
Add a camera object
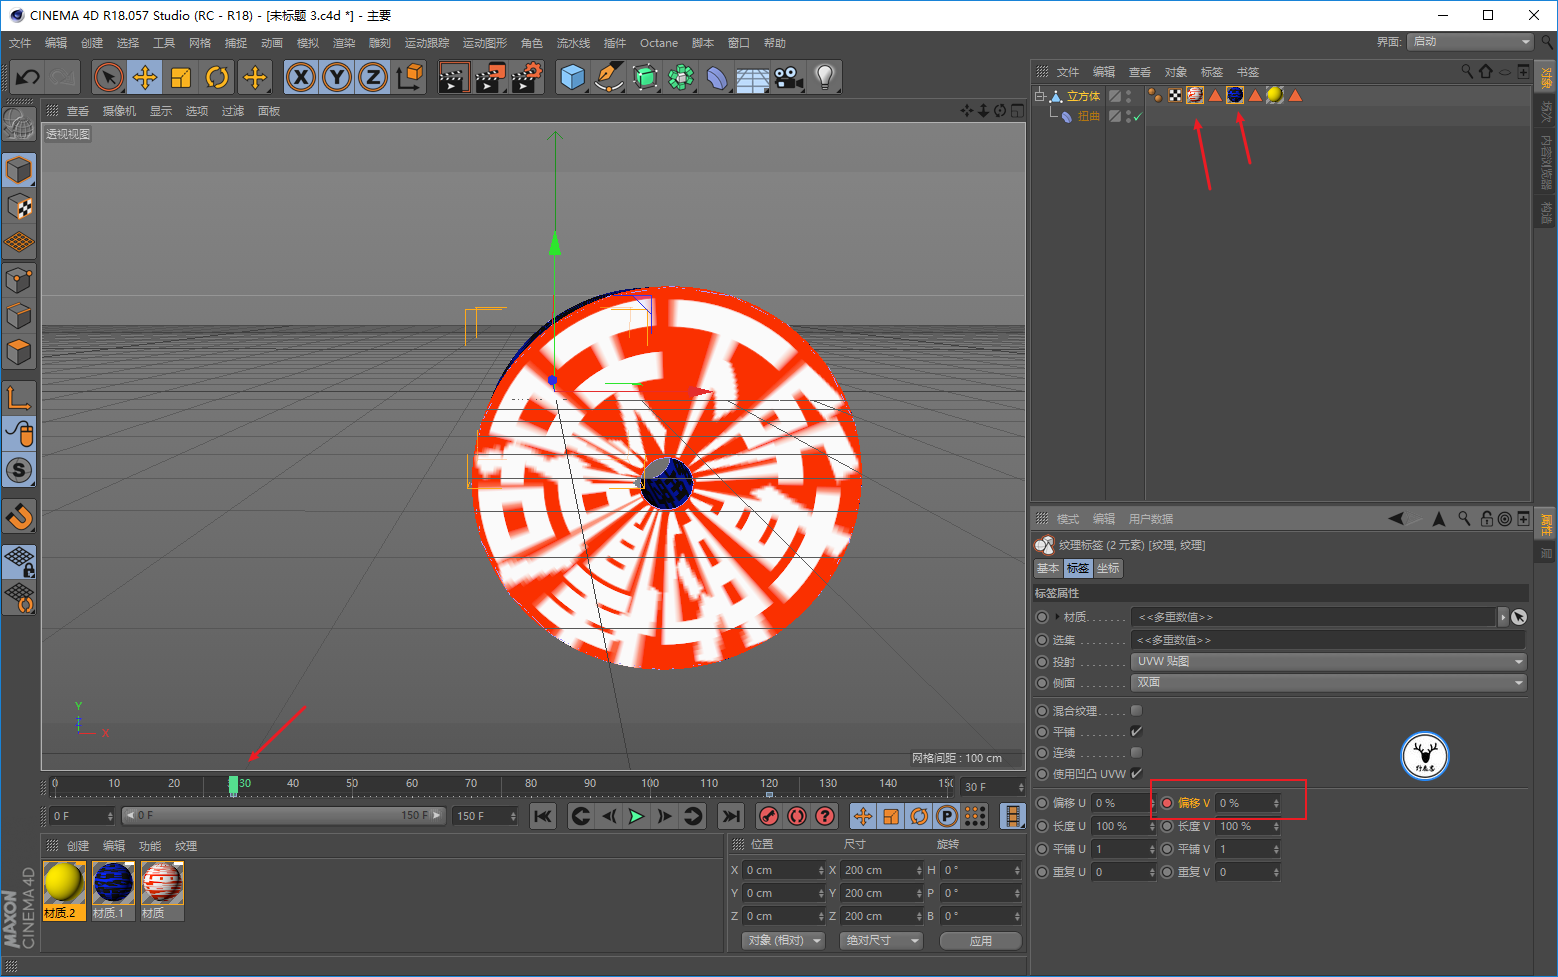pyautogui.click(x=788, y=77)
